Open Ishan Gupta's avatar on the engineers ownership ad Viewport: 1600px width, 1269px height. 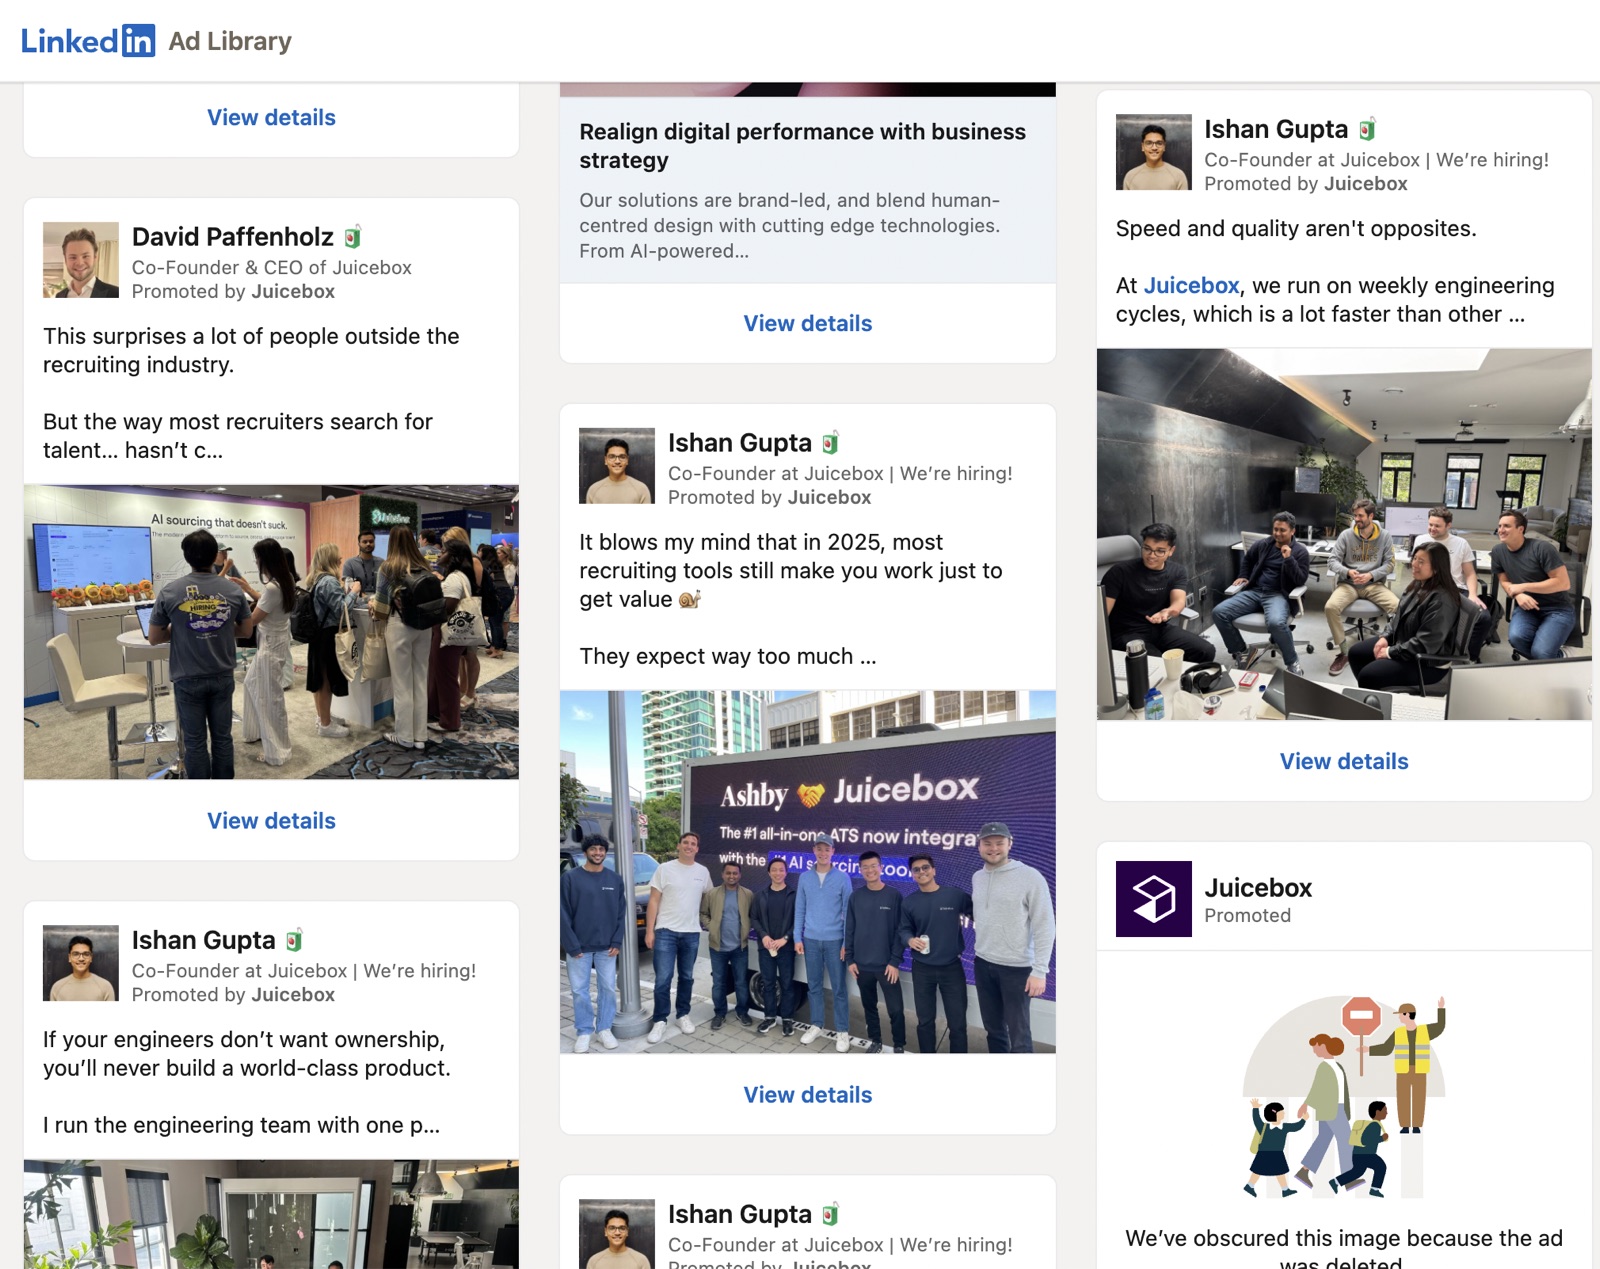click(81, 963)
